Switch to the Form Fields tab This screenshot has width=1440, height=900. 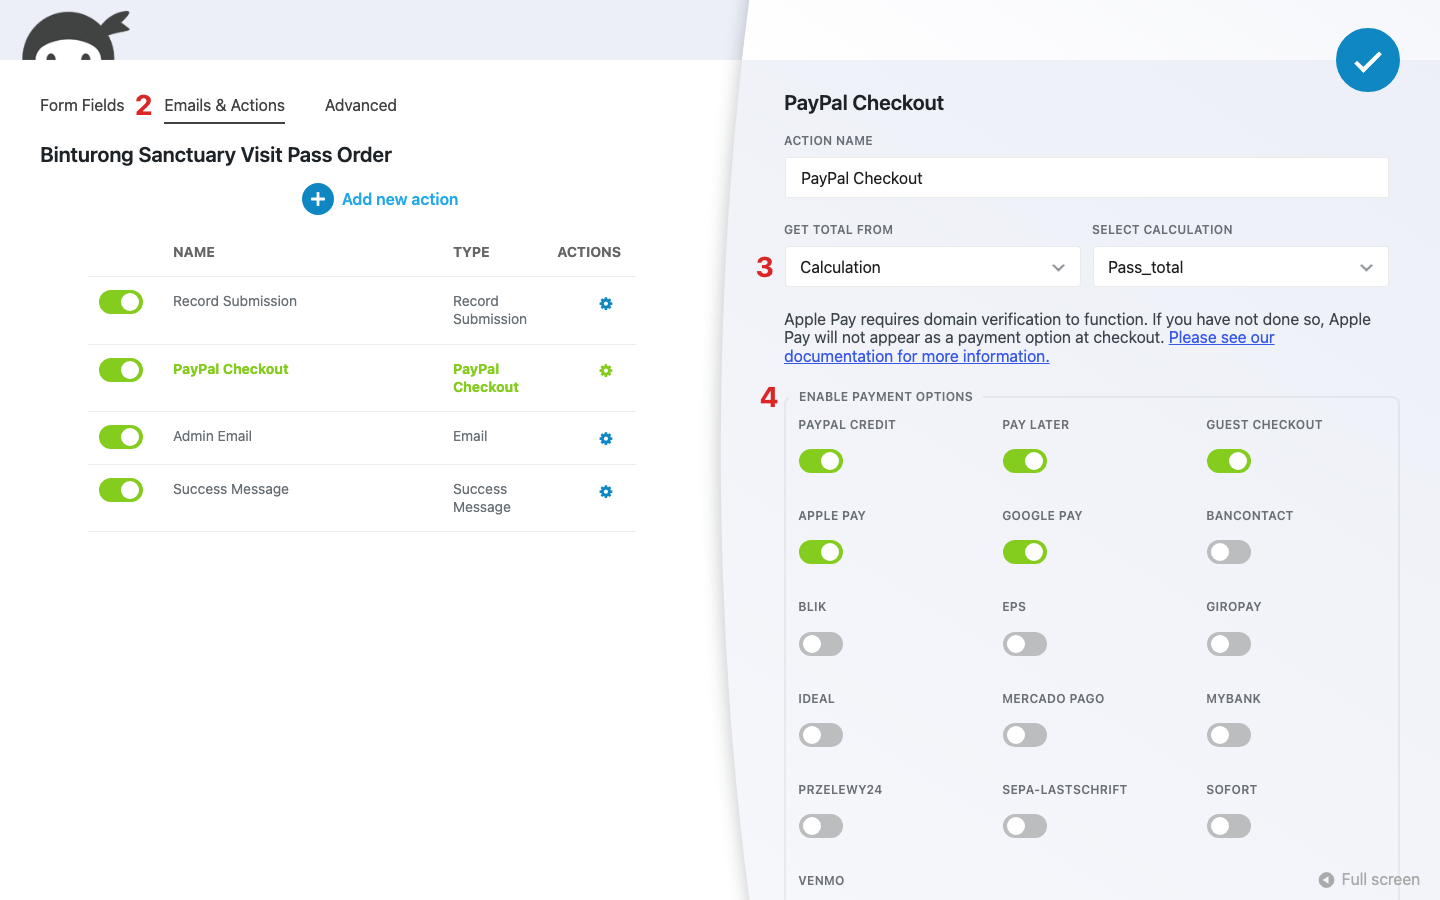coord(82,105)
